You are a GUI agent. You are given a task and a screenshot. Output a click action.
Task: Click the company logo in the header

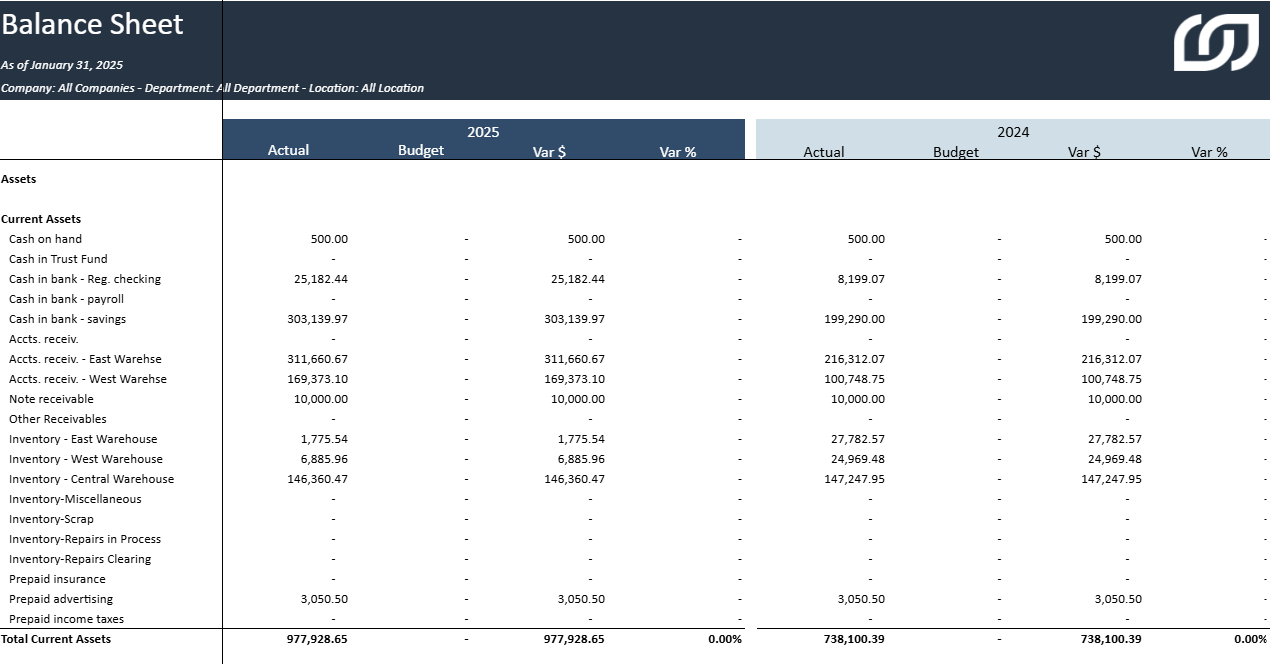point(1216,42)
